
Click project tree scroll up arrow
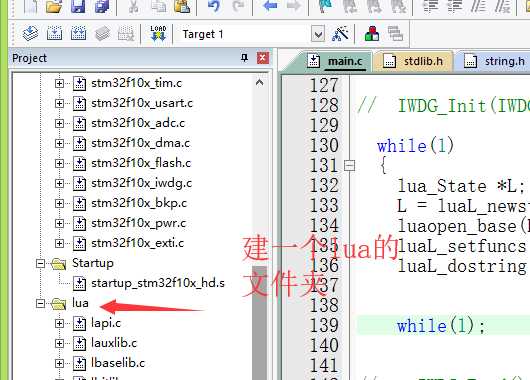[x=260, y=82]
